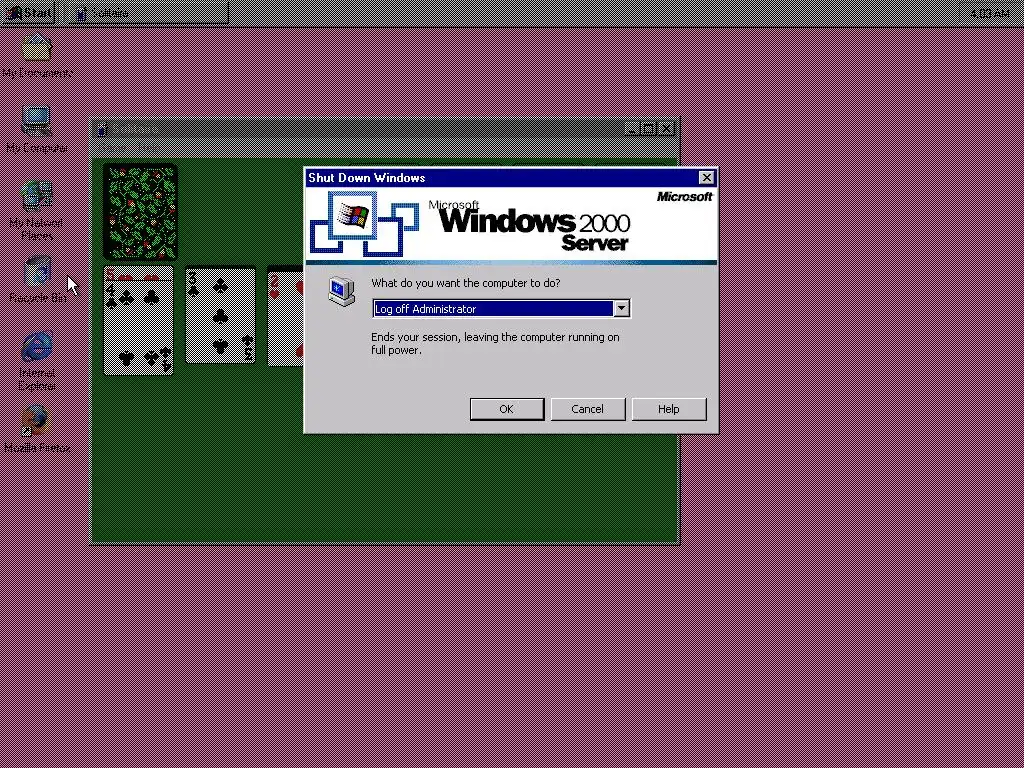The image size is (1024, 768).
Task: Select the My Computer desktop icon
Action: [x=37, y=129]
